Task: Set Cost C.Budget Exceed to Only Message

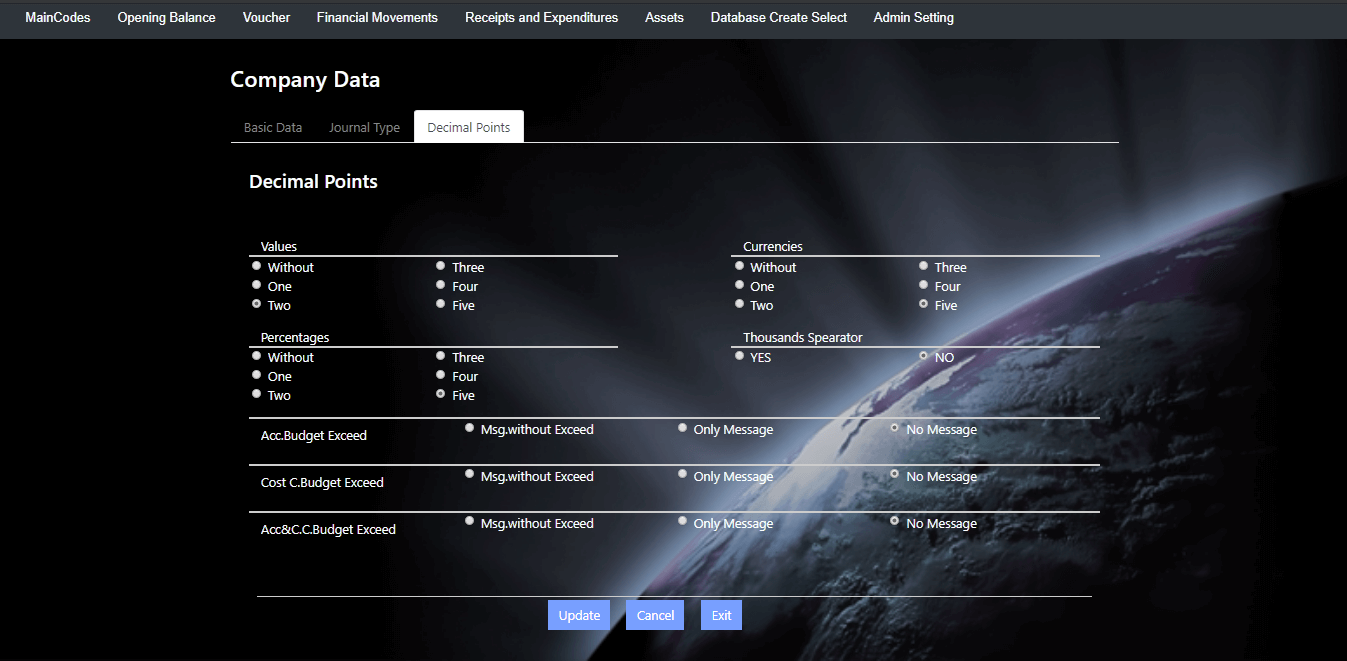Action: pos(683,475)
